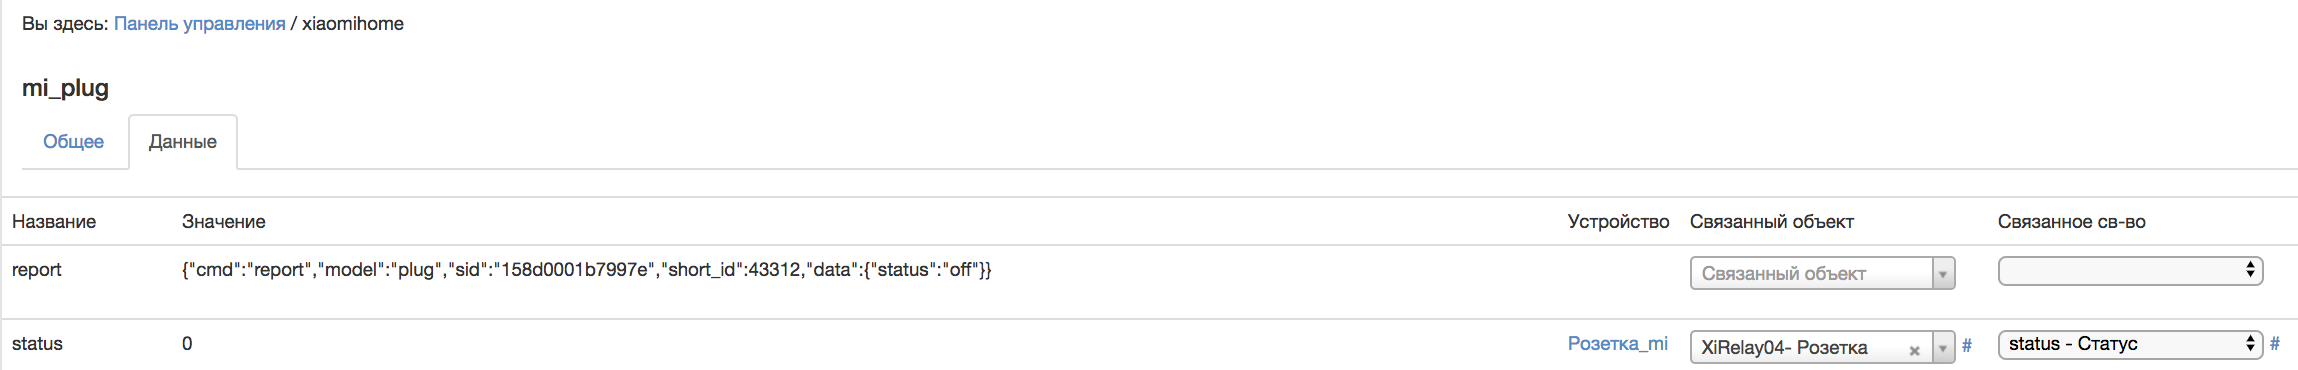Expand the arrow of the report row's empty object combo
Viewport: 2298px width, 370px height.
coord(1943,273)
